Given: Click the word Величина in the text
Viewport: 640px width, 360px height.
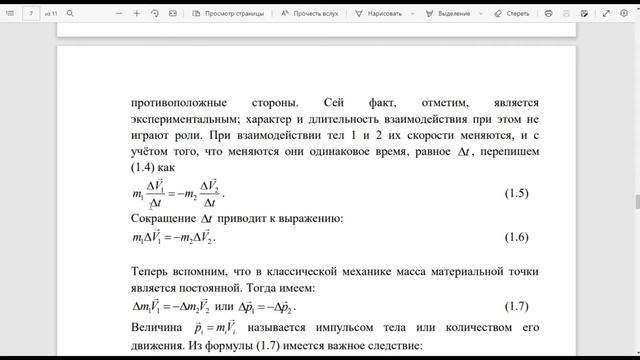Looking at the screenshot, I should point(156,327).
